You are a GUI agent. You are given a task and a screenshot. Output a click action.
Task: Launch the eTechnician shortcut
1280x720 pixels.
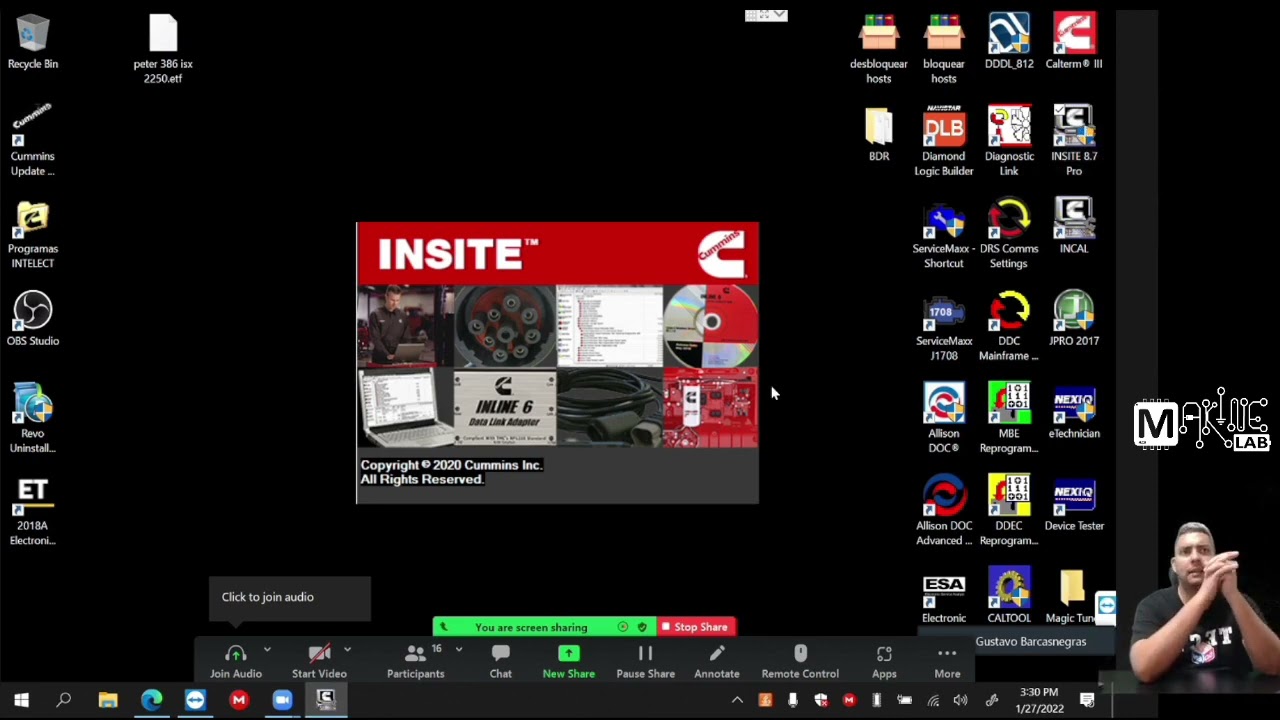coord(1074,412)
